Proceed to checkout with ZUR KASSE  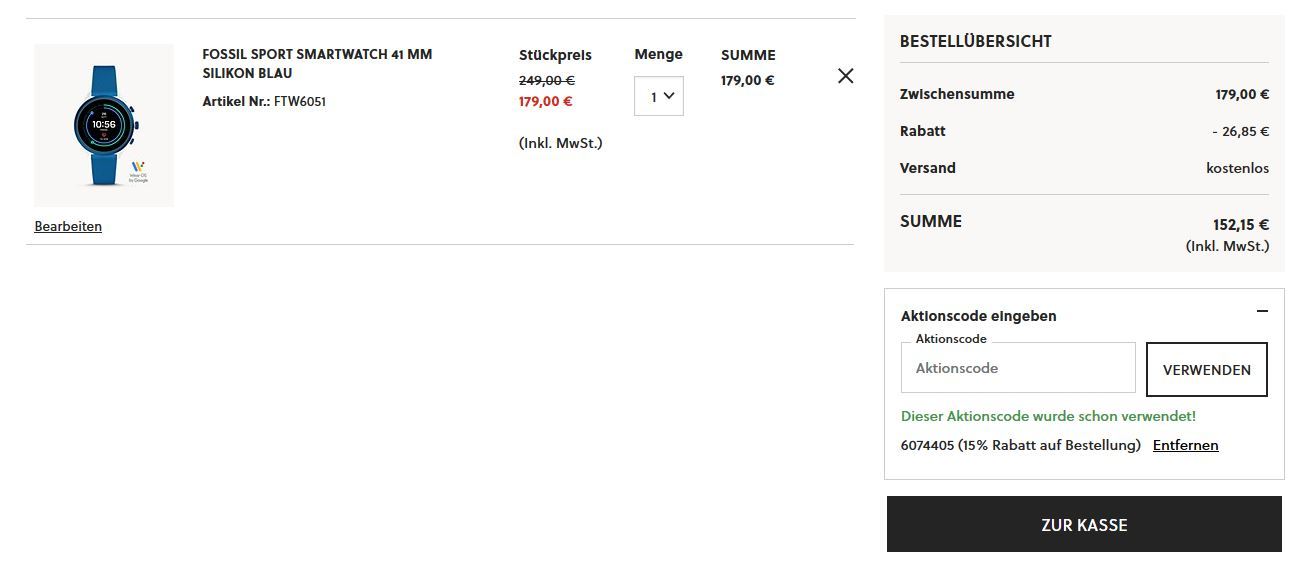pyautogui.click(x=1084, y=524)
